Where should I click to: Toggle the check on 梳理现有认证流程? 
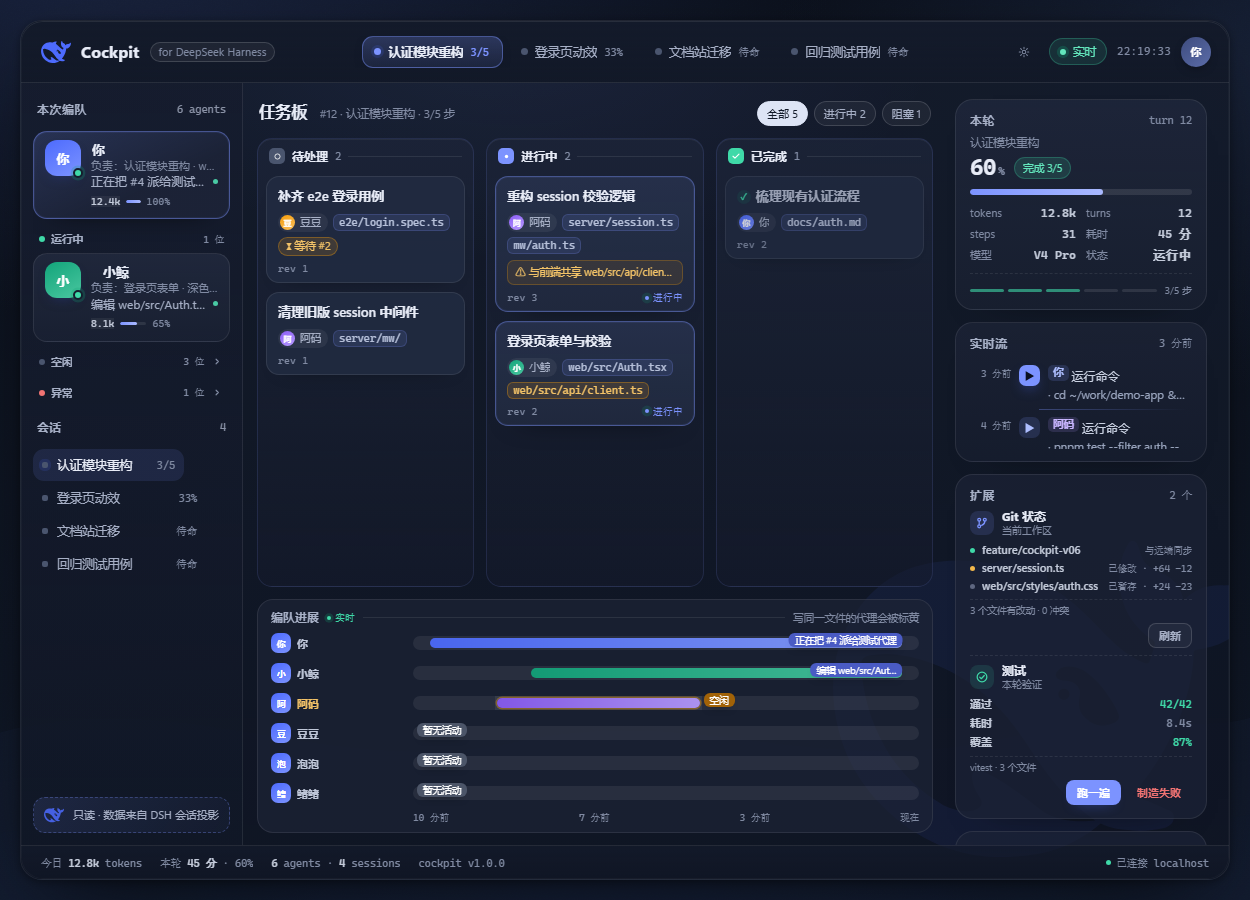coord(743,197)
